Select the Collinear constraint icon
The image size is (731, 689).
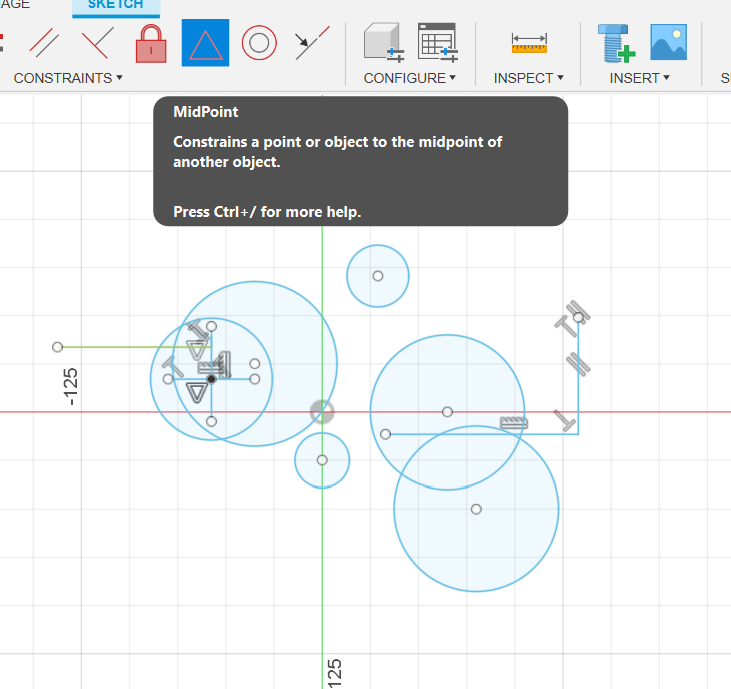click(x=312, y=43)
